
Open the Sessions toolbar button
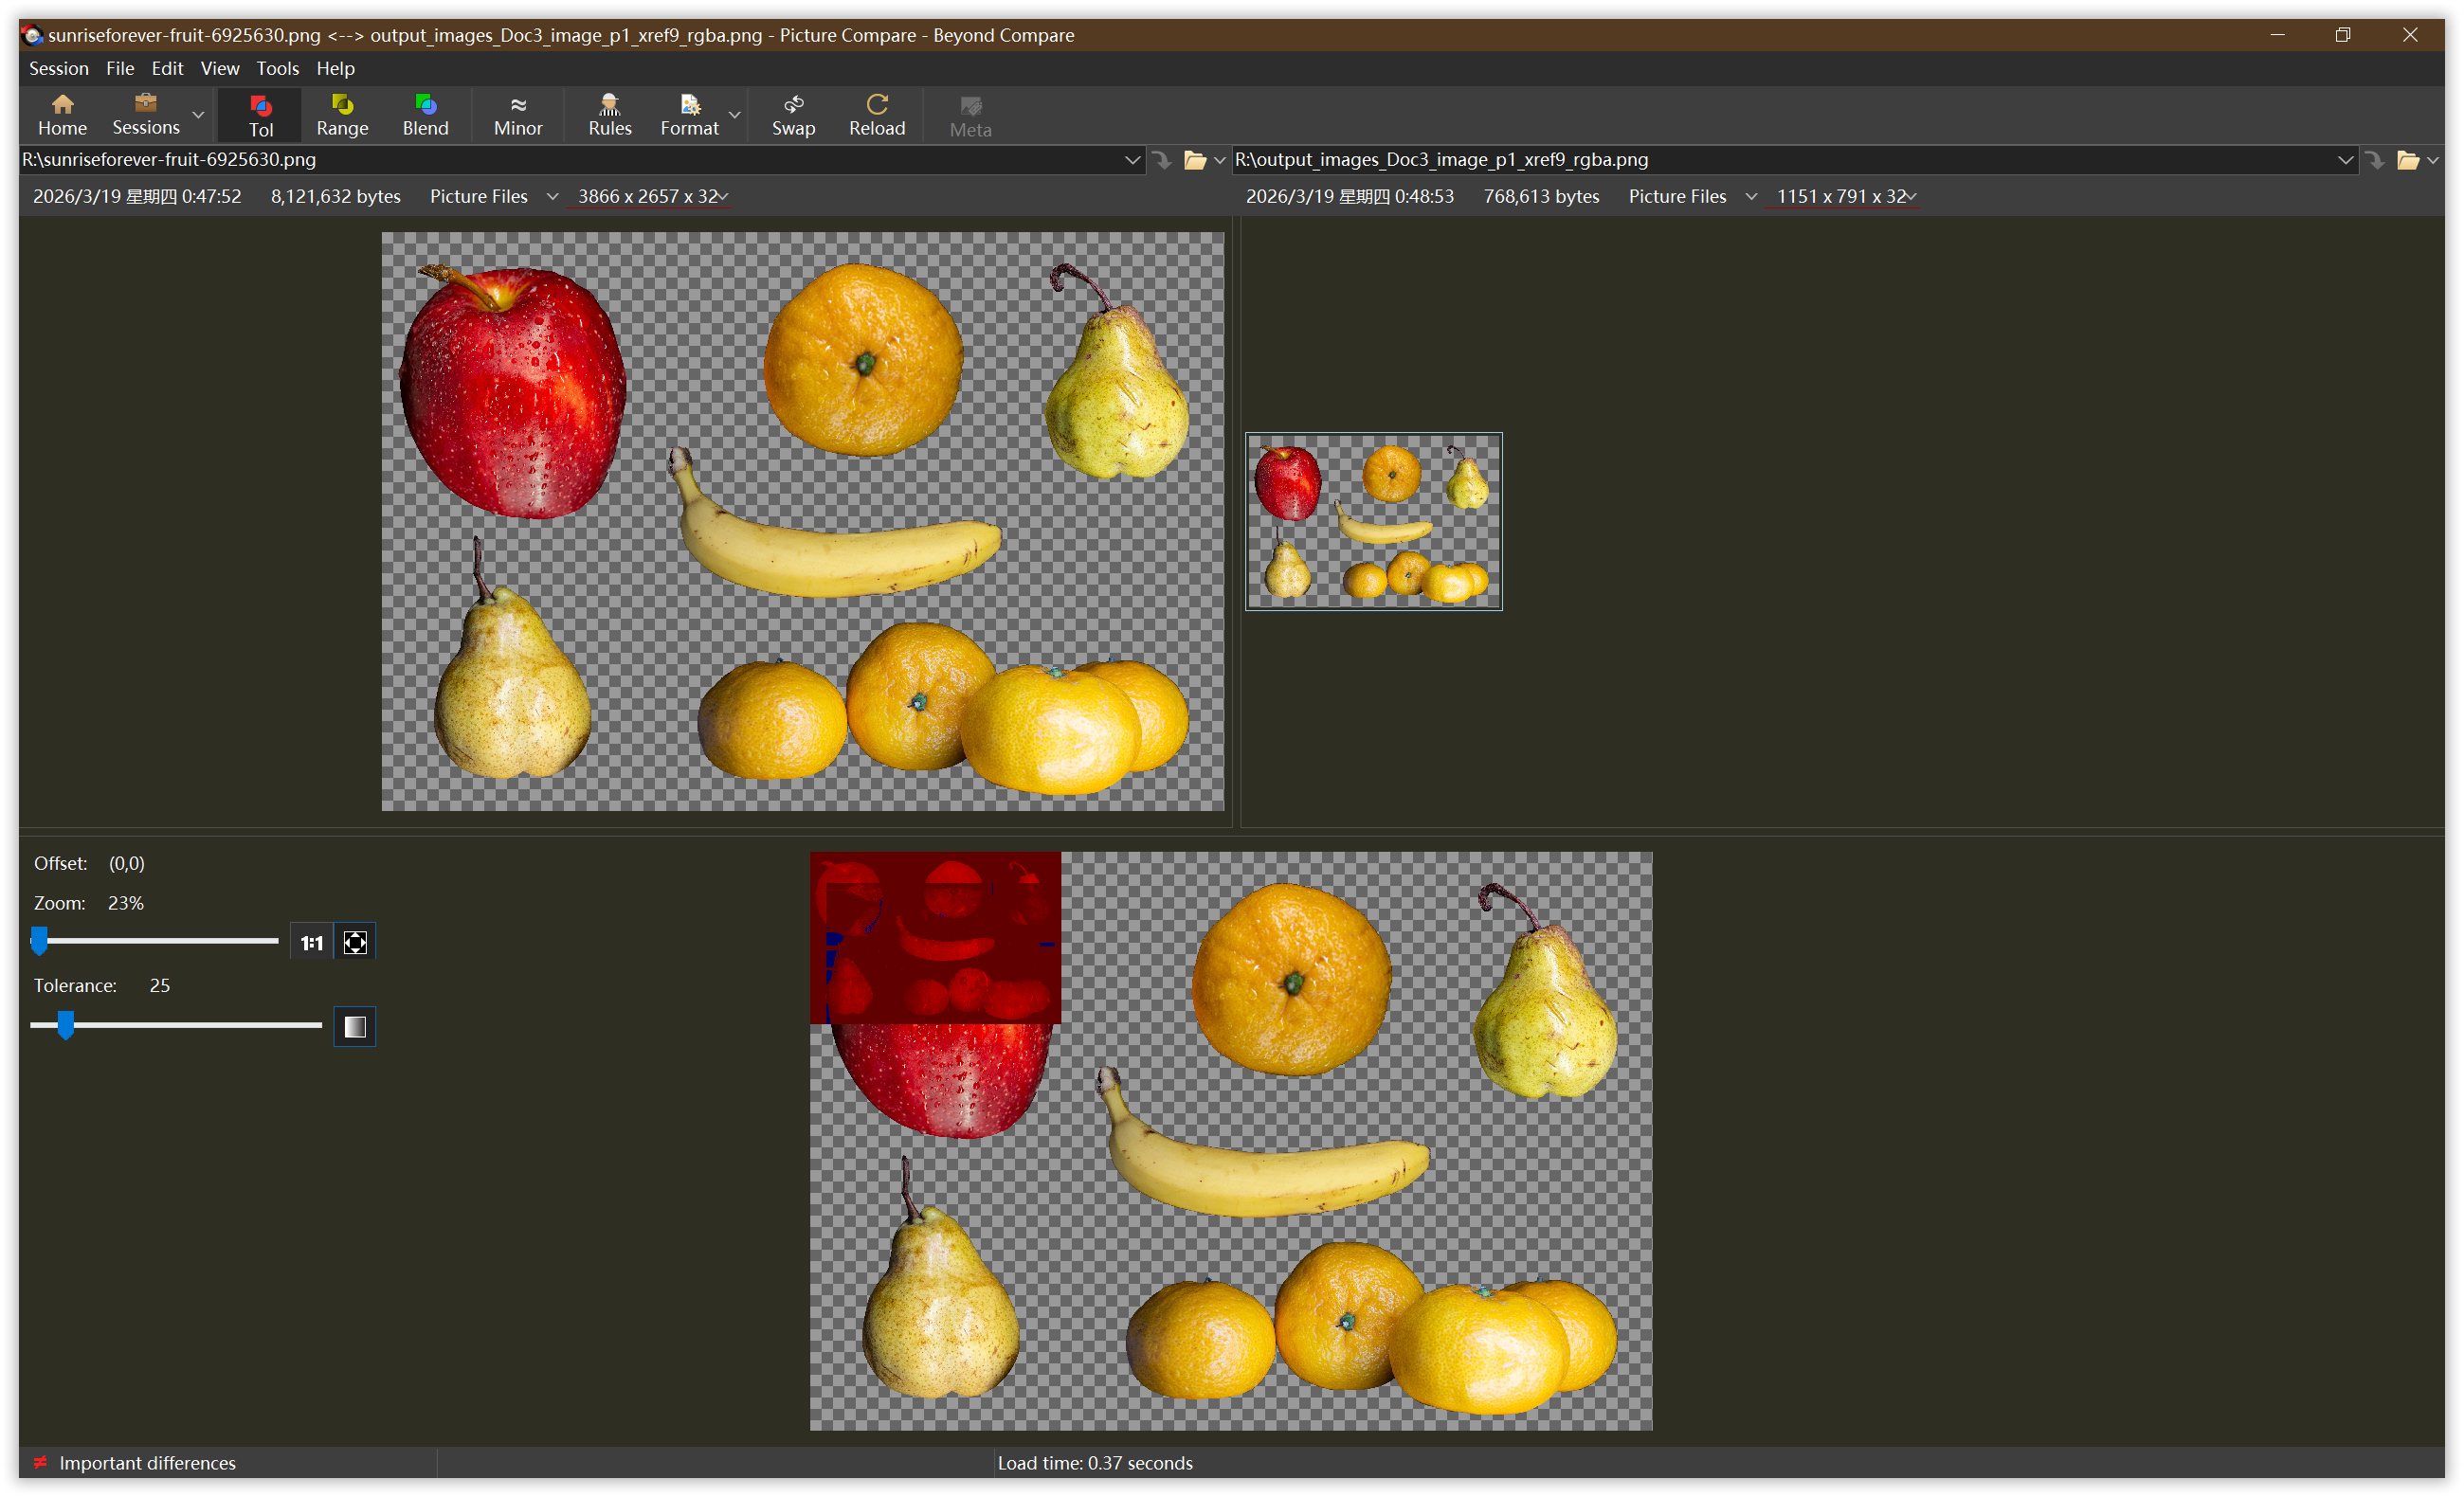146,114
